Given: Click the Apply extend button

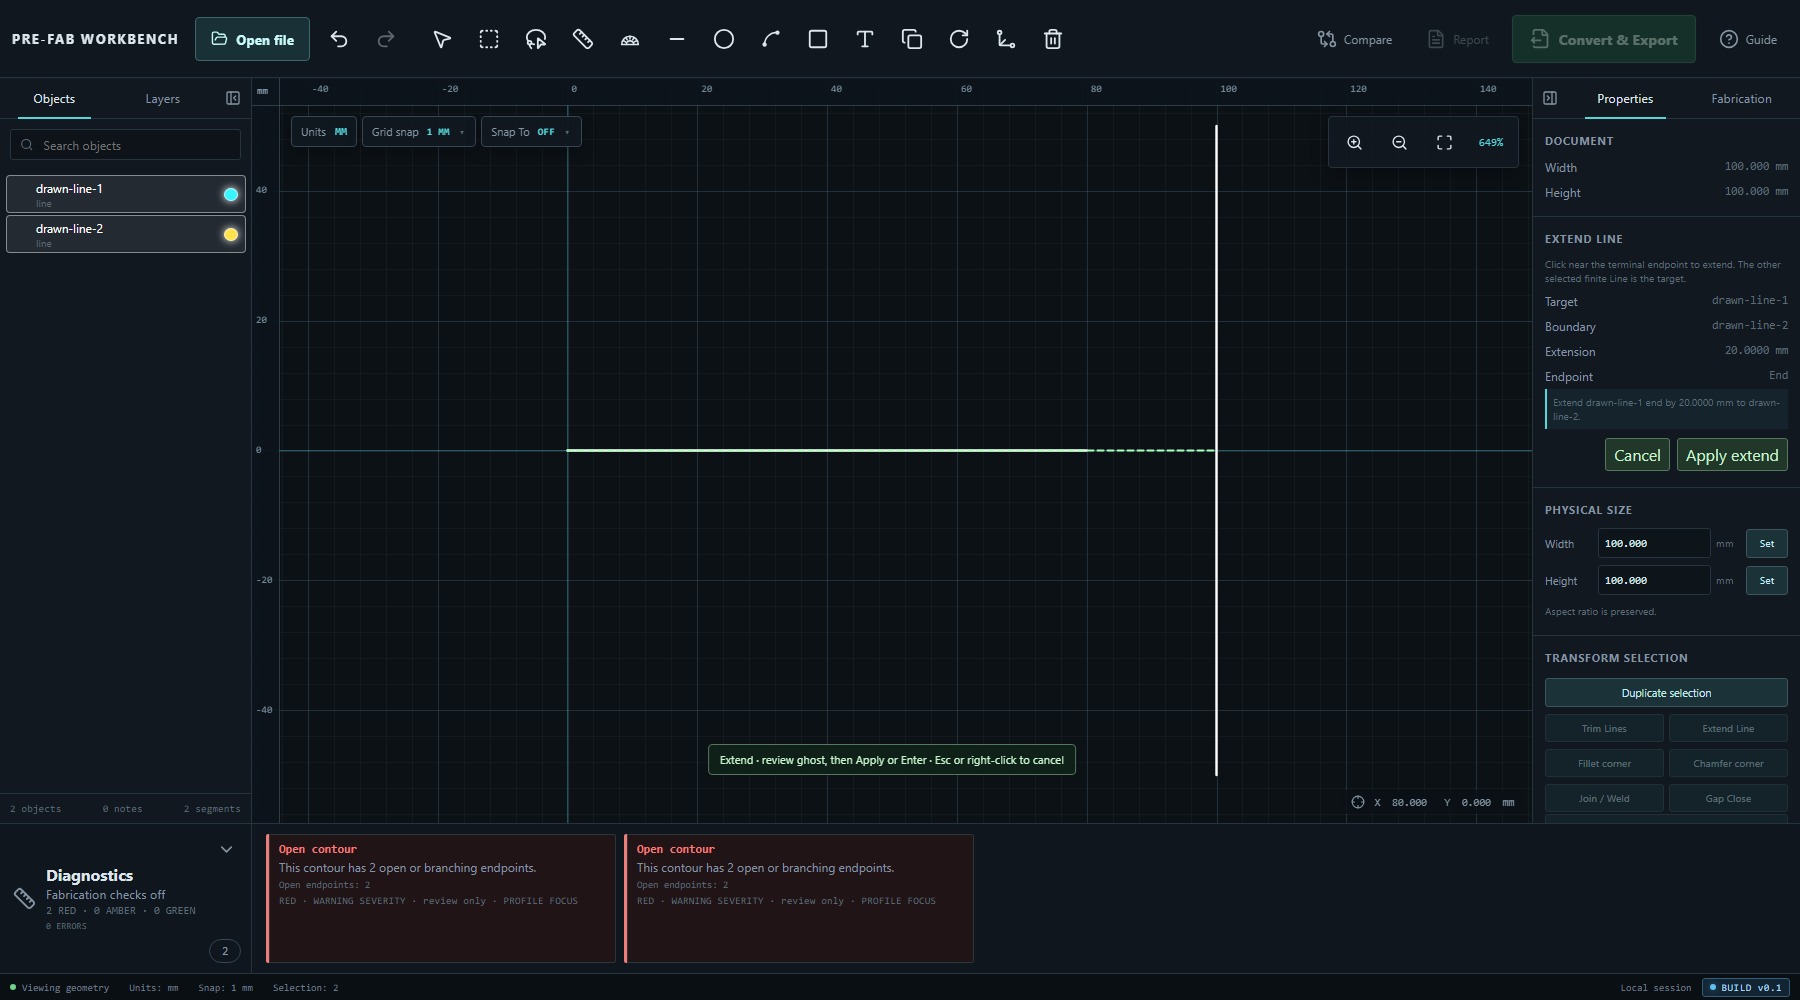Looking at the screenshot, I should 1732,455.
